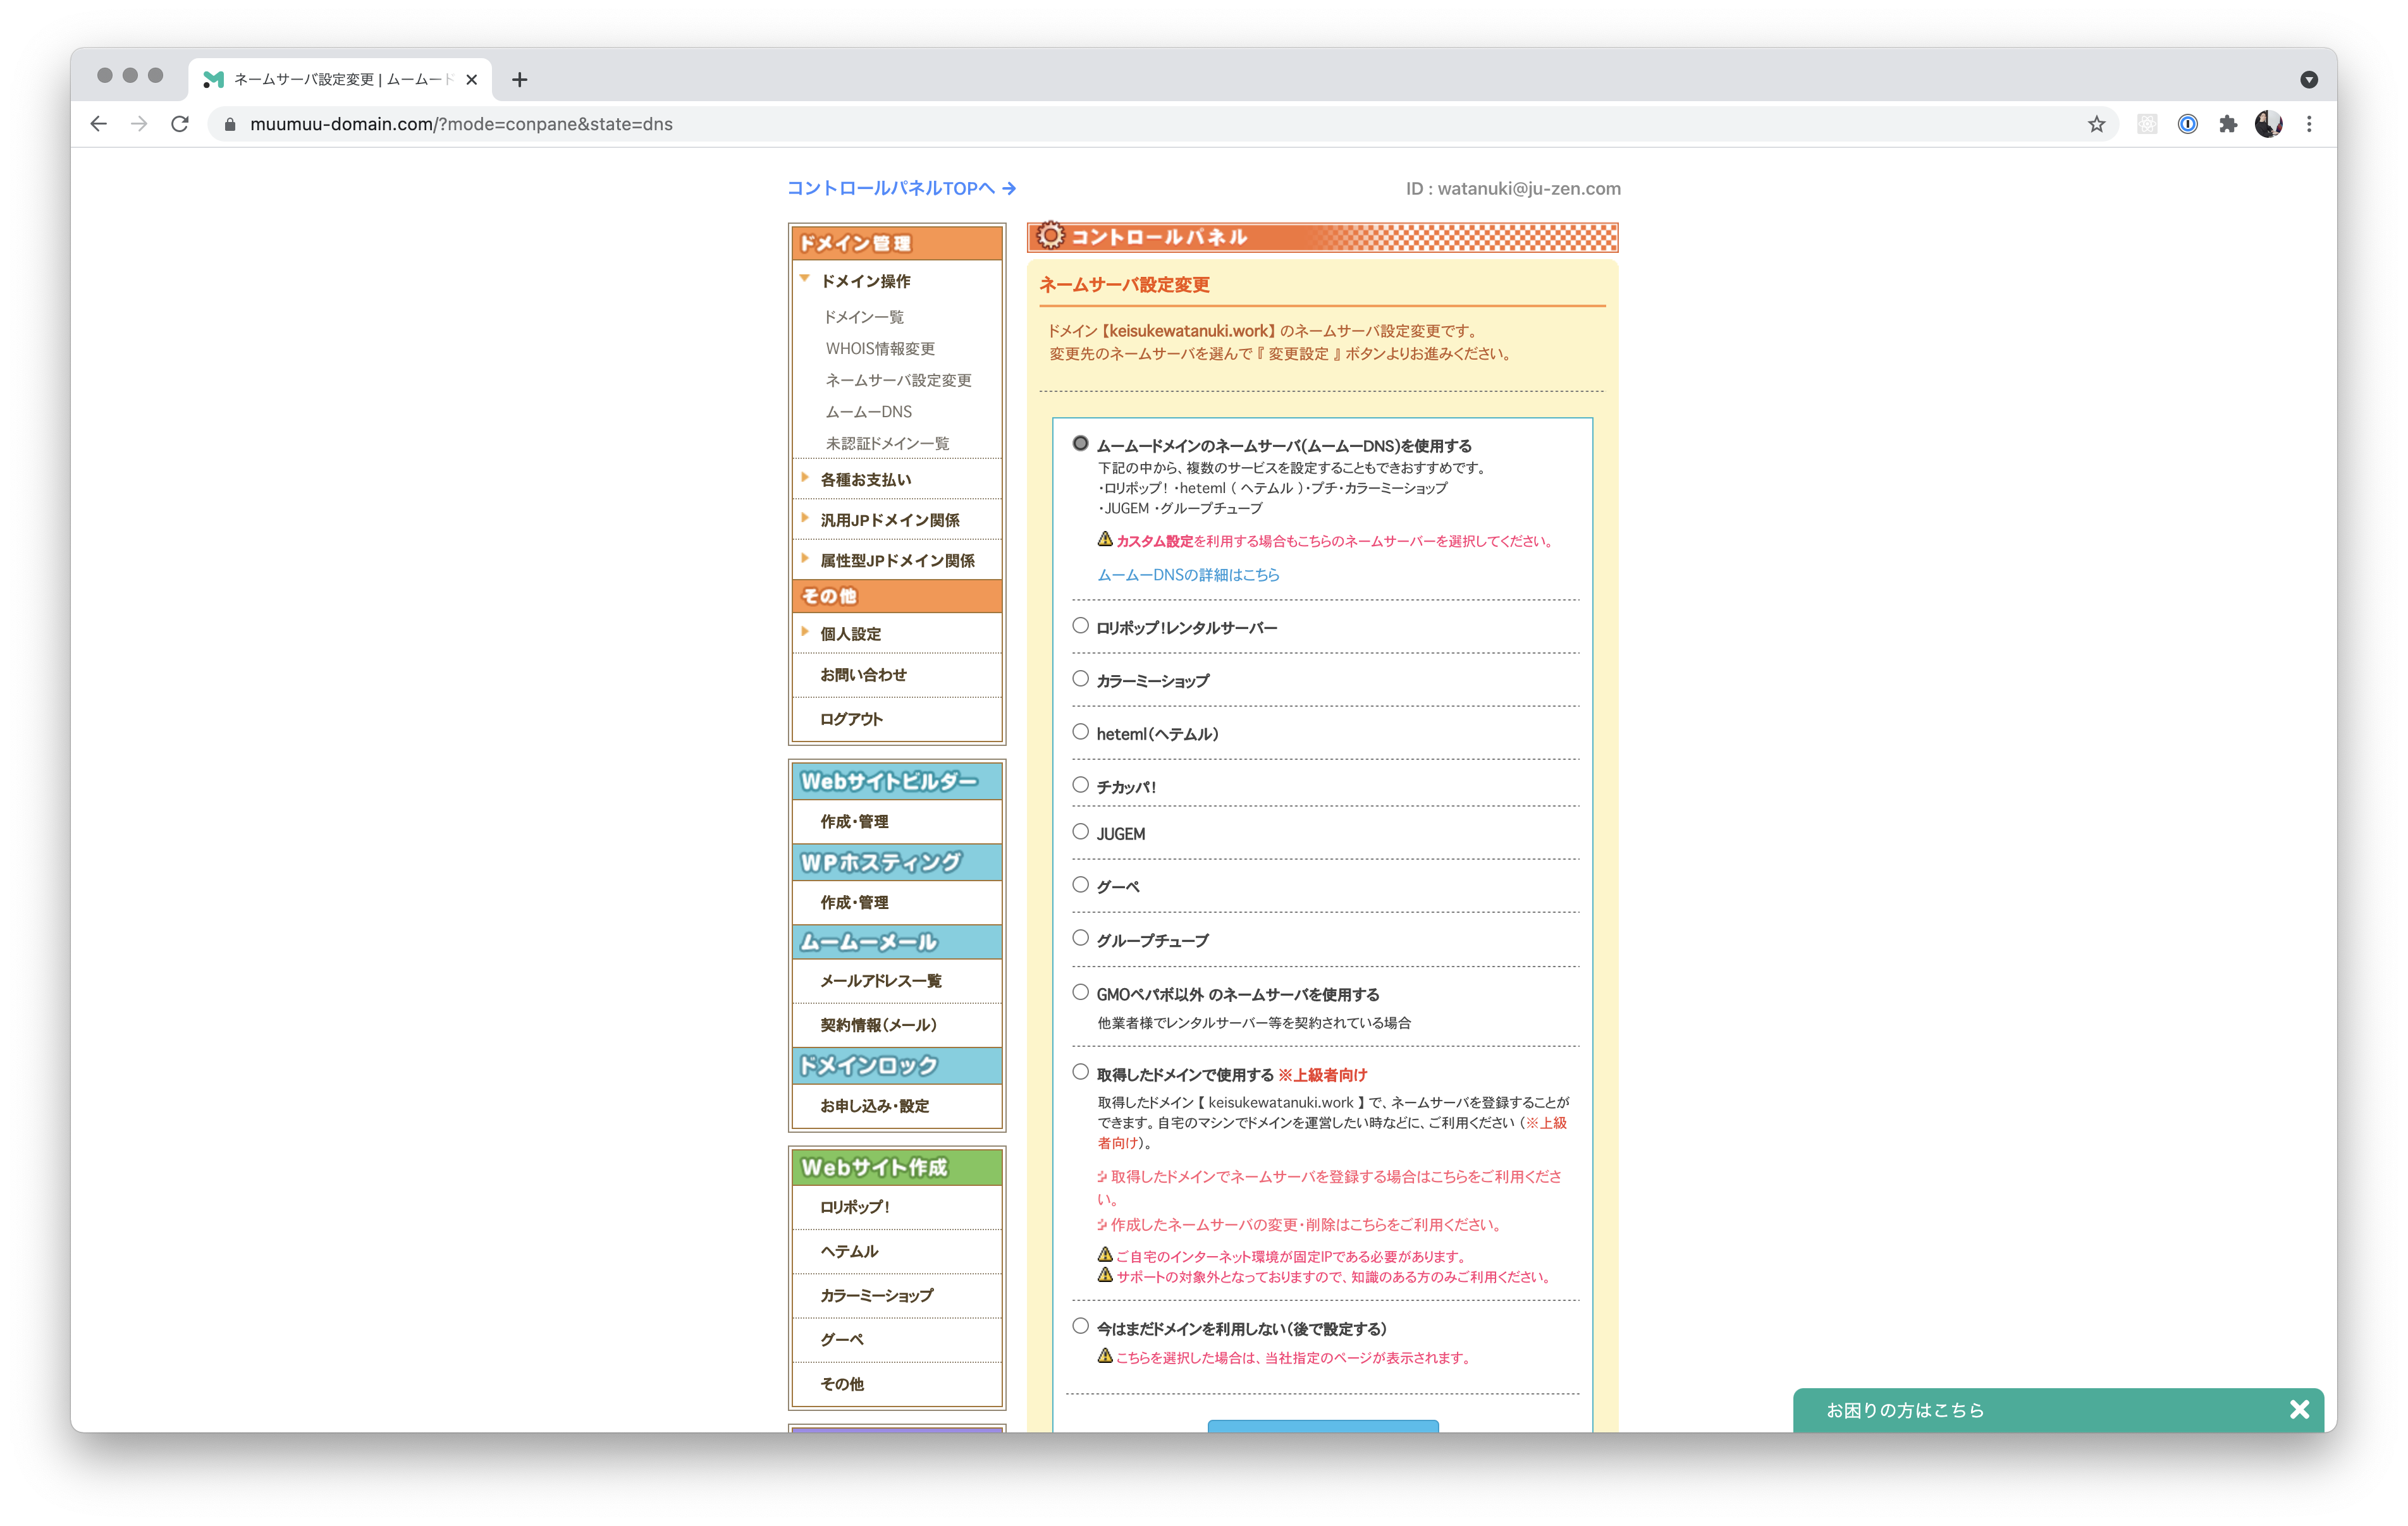2408x1526 pixels.
Task: Select the heteml(ヘテムル) radio option
Action: click(1080, 732)
